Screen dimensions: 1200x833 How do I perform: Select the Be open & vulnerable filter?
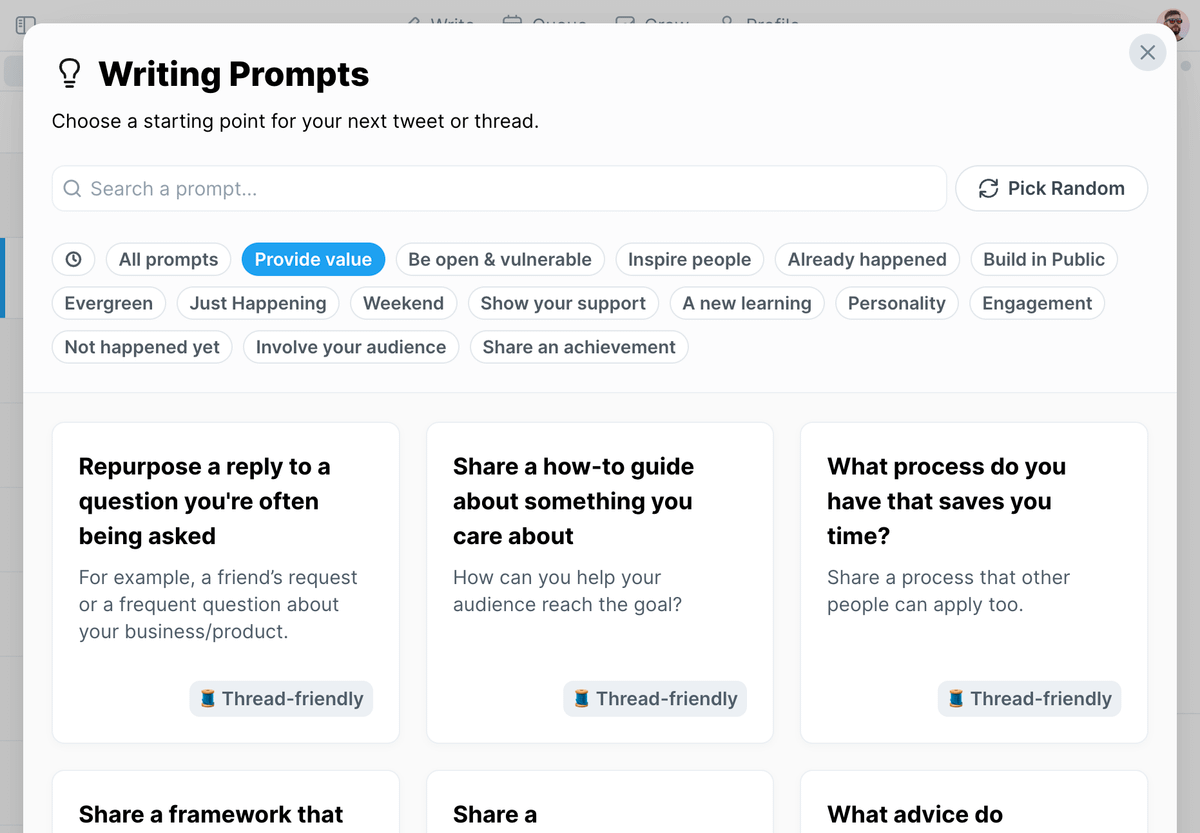coord(500,259)
